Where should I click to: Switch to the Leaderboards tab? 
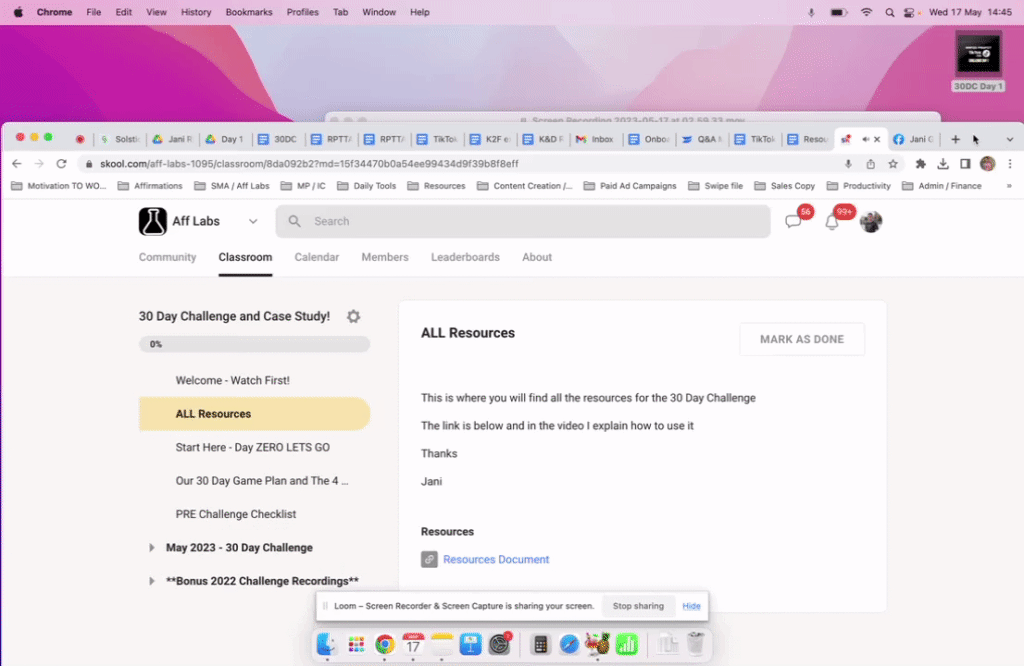point(465,257)
